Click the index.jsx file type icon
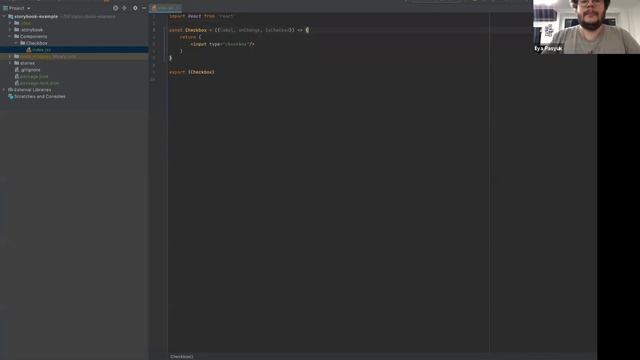 pyautogui.click(x=29, y=50)
